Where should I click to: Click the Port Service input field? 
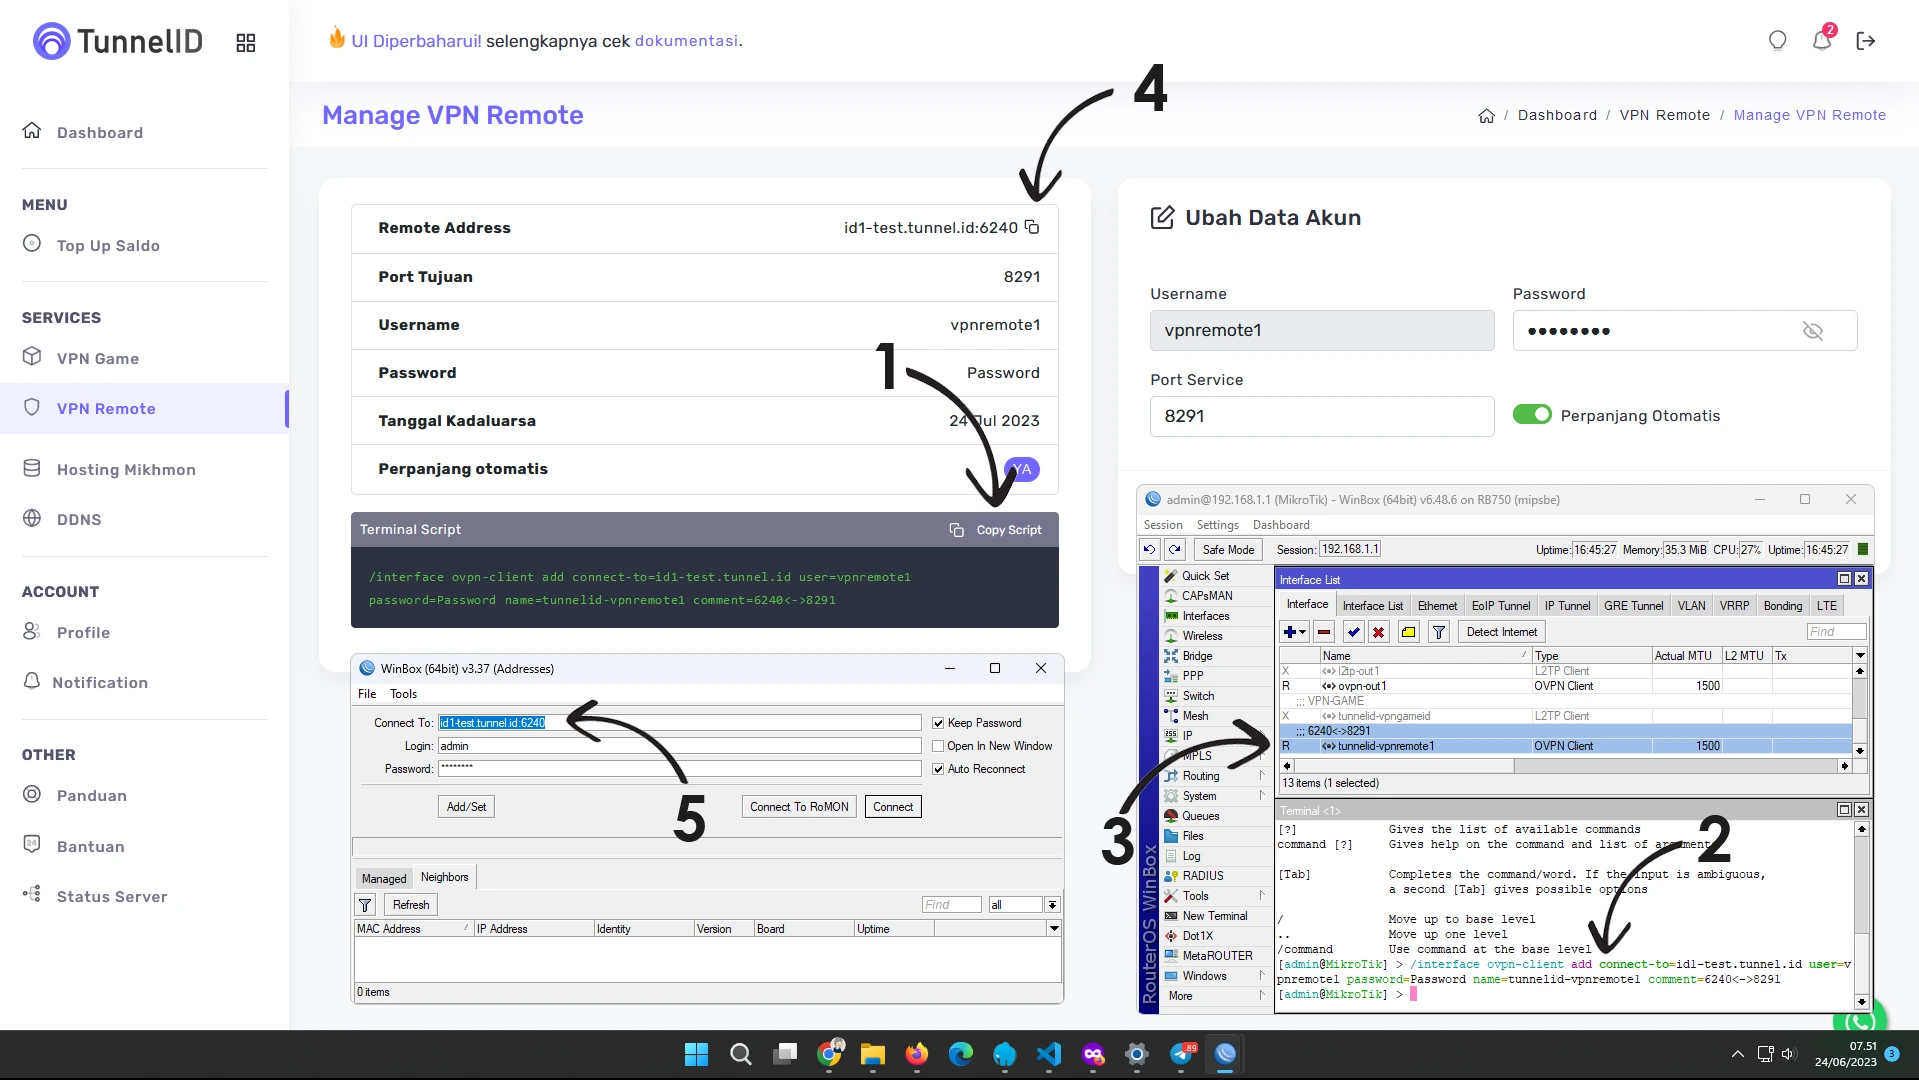coord(1321,416)
